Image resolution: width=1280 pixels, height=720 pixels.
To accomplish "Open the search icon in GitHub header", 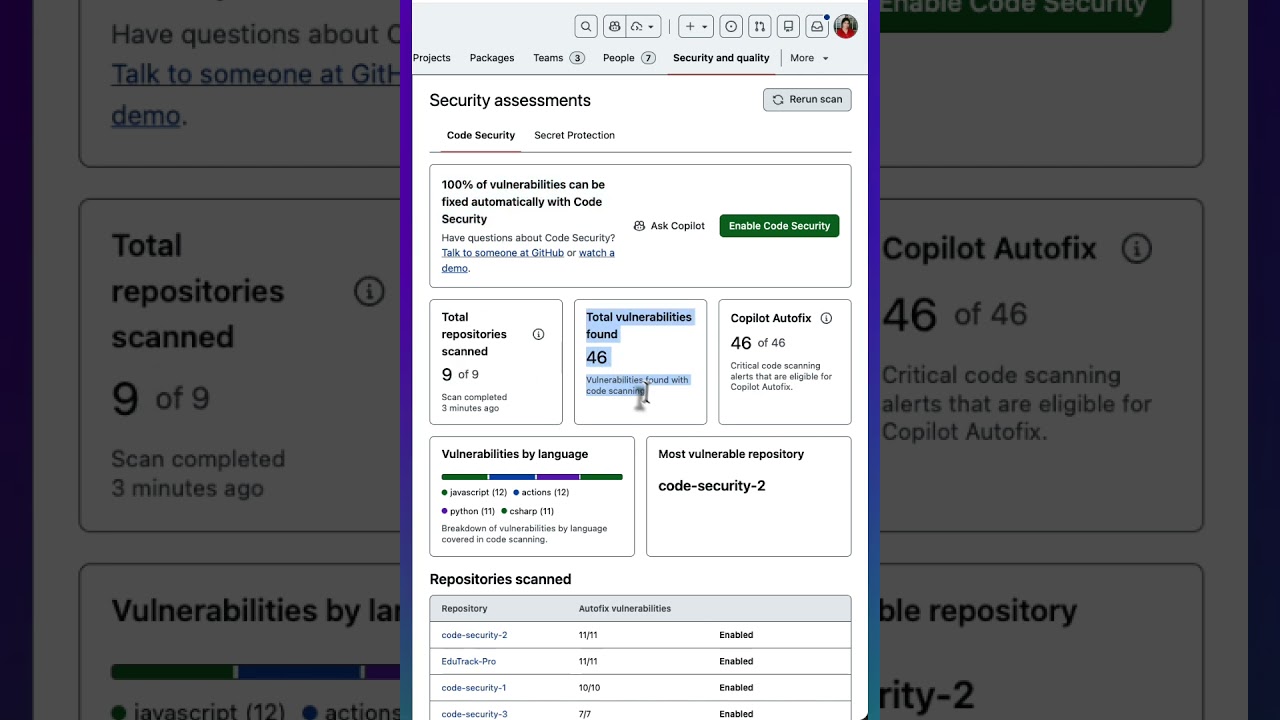I will [x=586, y=26].
